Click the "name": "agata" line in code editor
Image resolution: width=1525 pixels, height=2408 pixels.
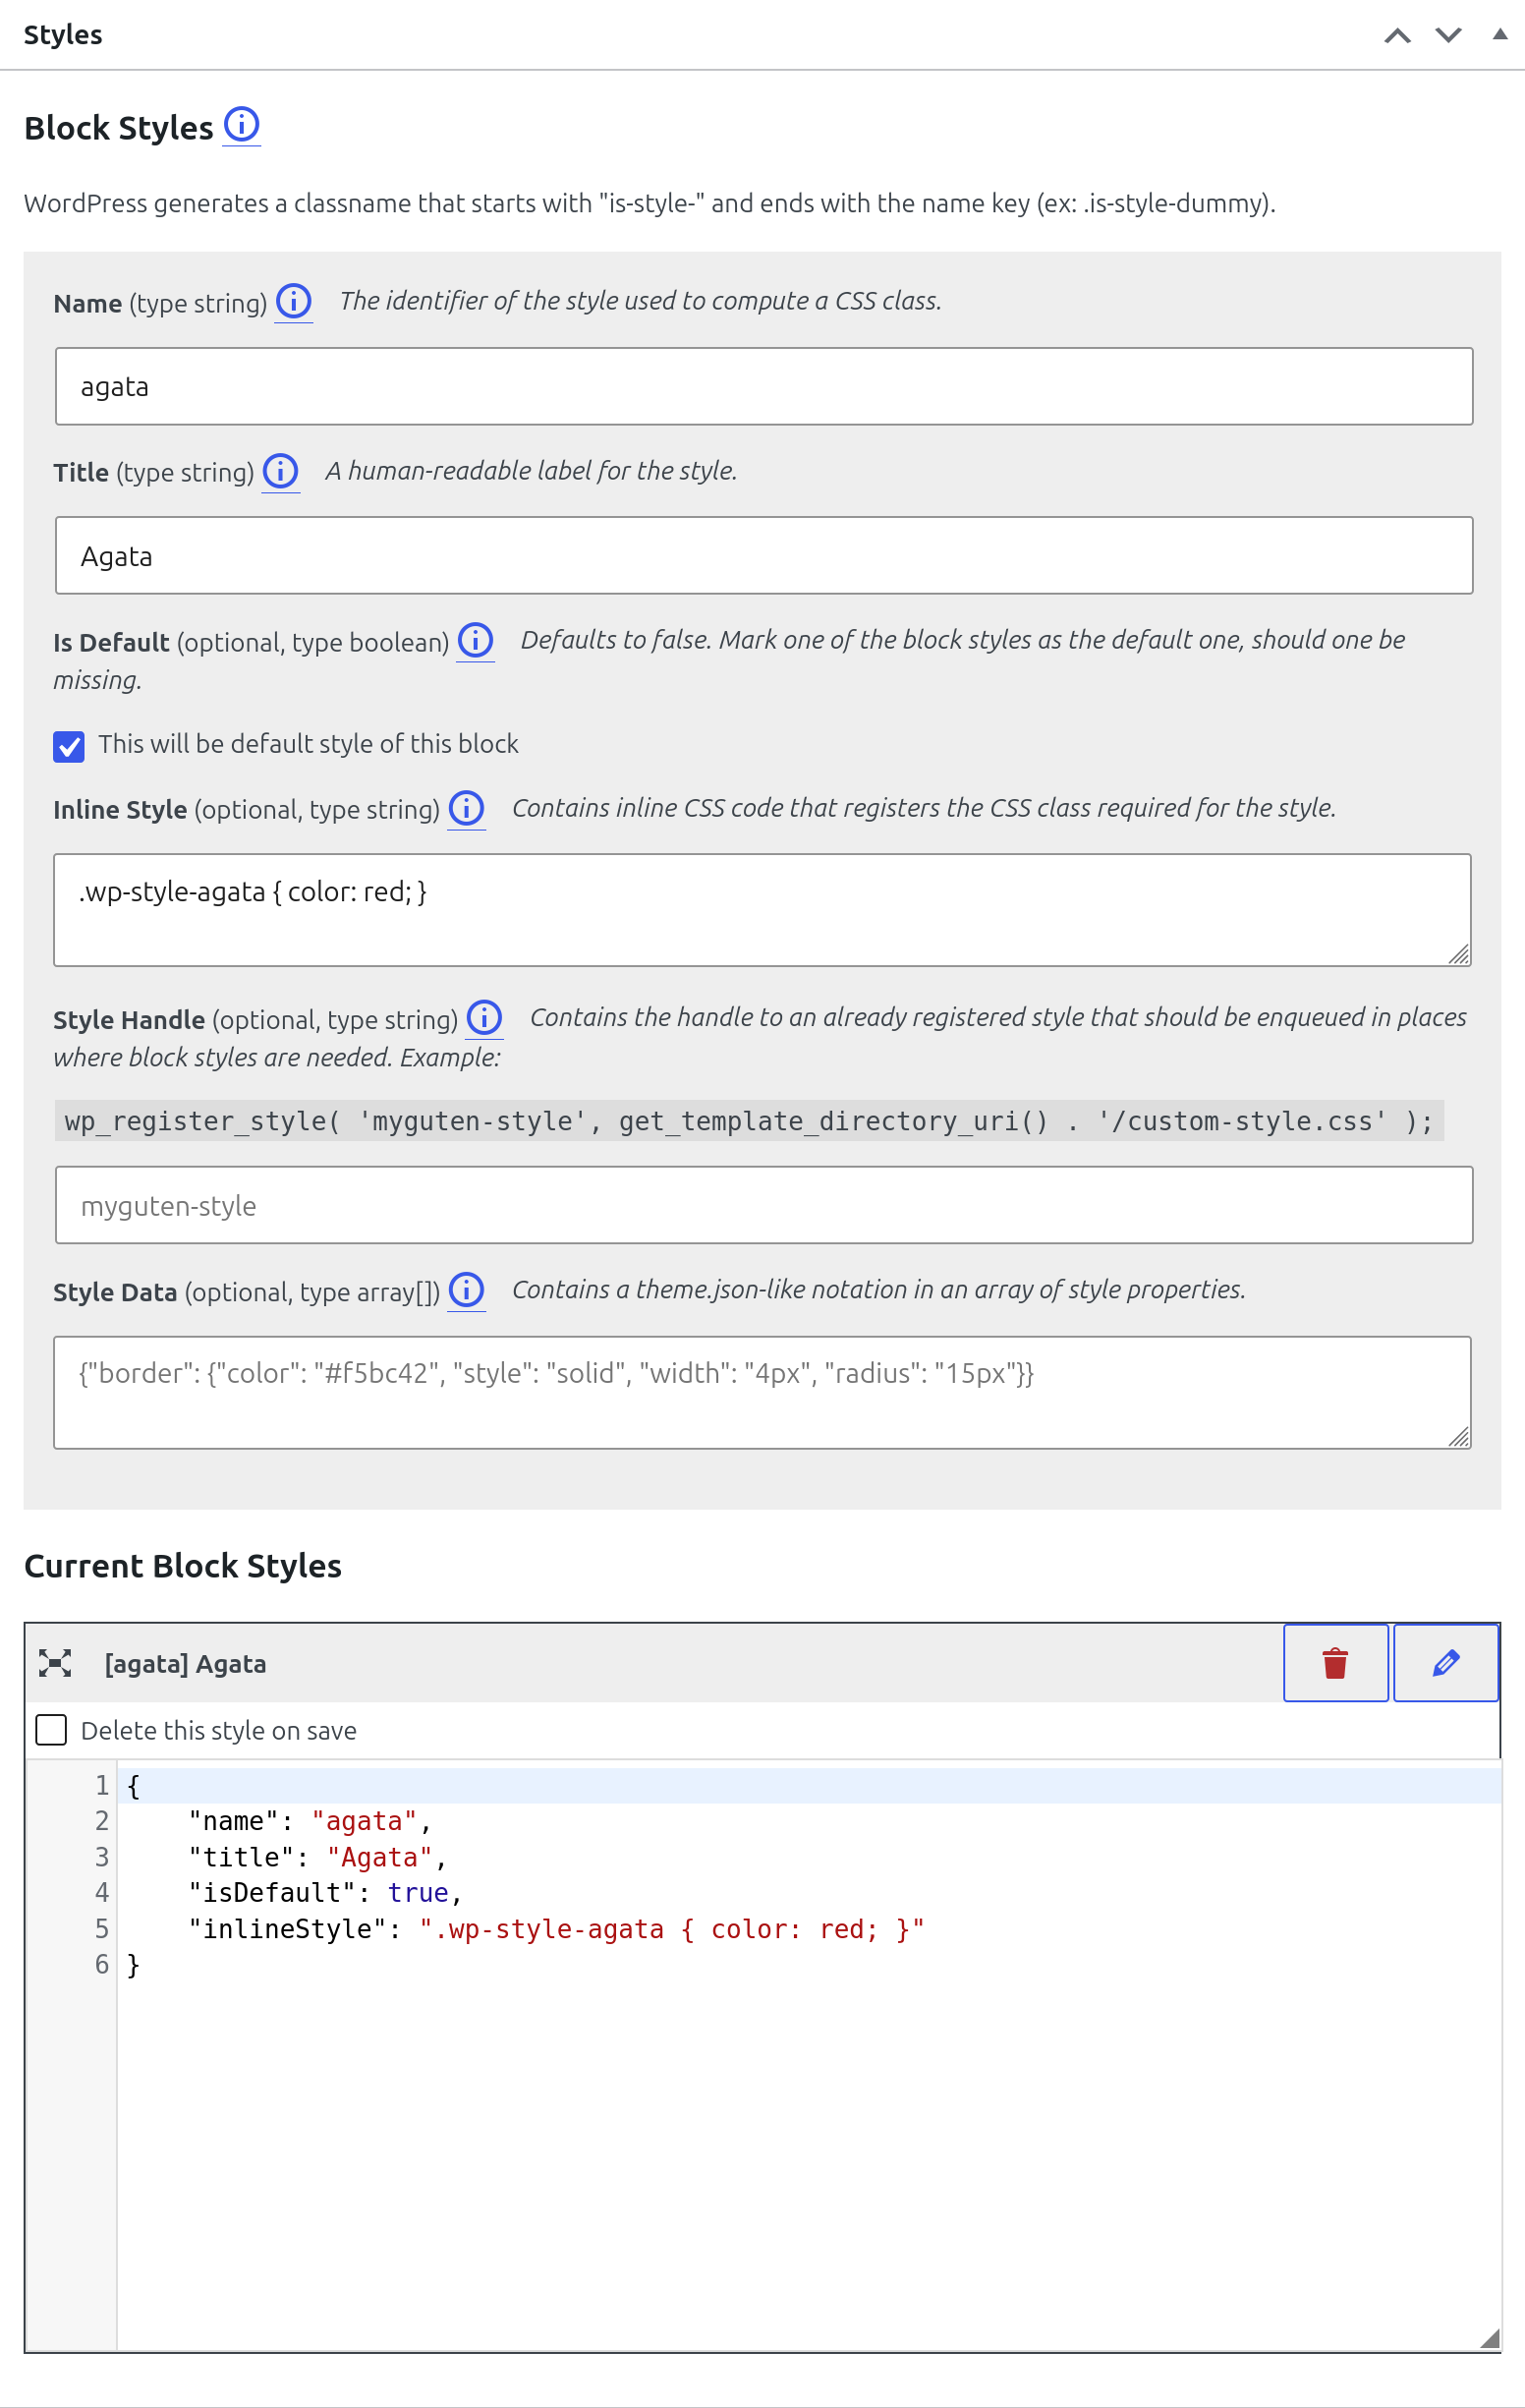[x=310, y=1821]
